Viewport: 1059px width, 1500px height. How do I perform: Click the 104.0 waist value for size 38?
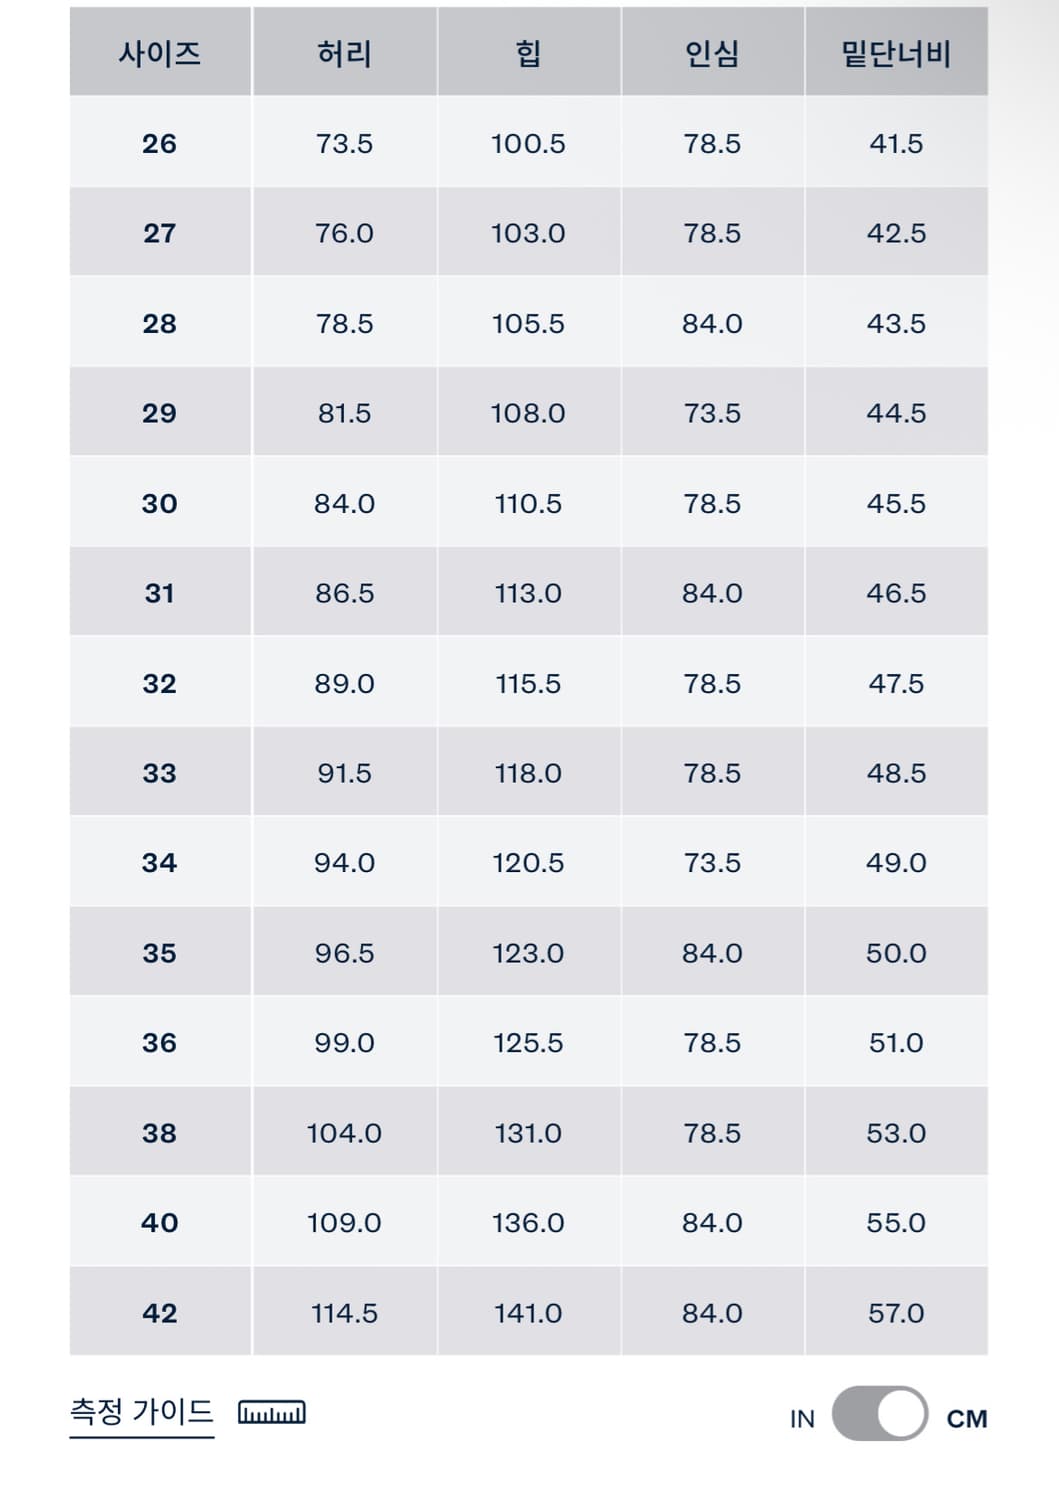pos(344,1133)
